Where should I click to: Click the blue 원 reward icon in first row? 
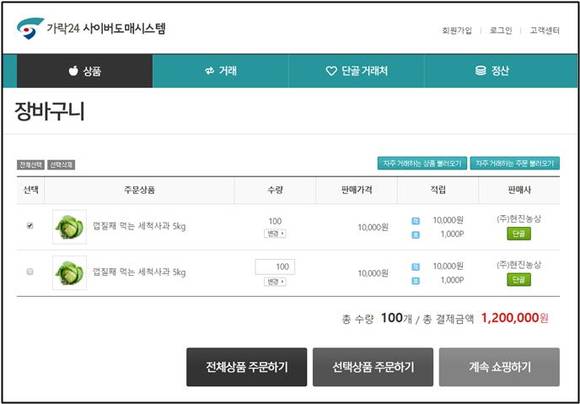[416, 221]
